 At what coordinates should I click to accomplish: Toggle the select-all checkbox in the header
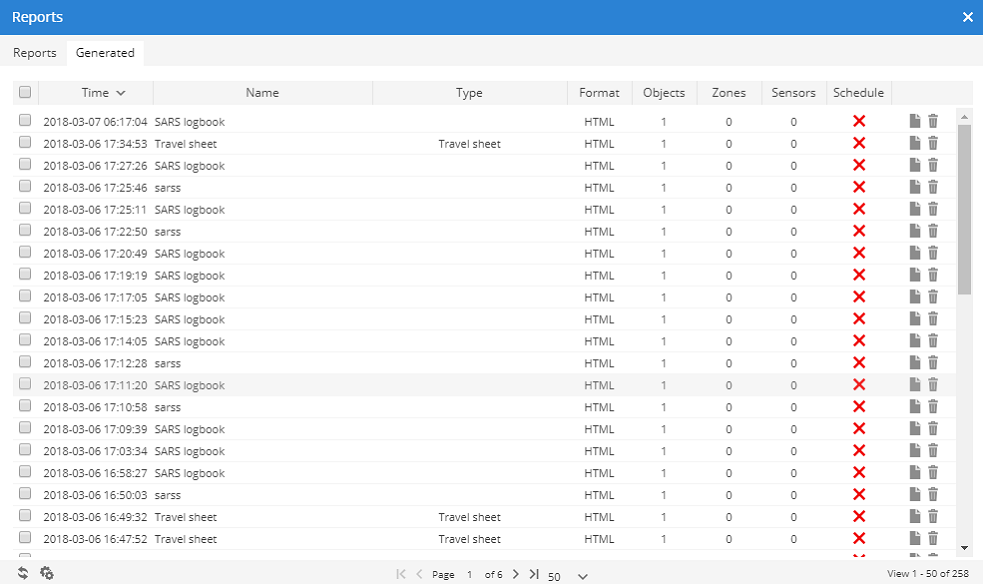coord(25,92)
